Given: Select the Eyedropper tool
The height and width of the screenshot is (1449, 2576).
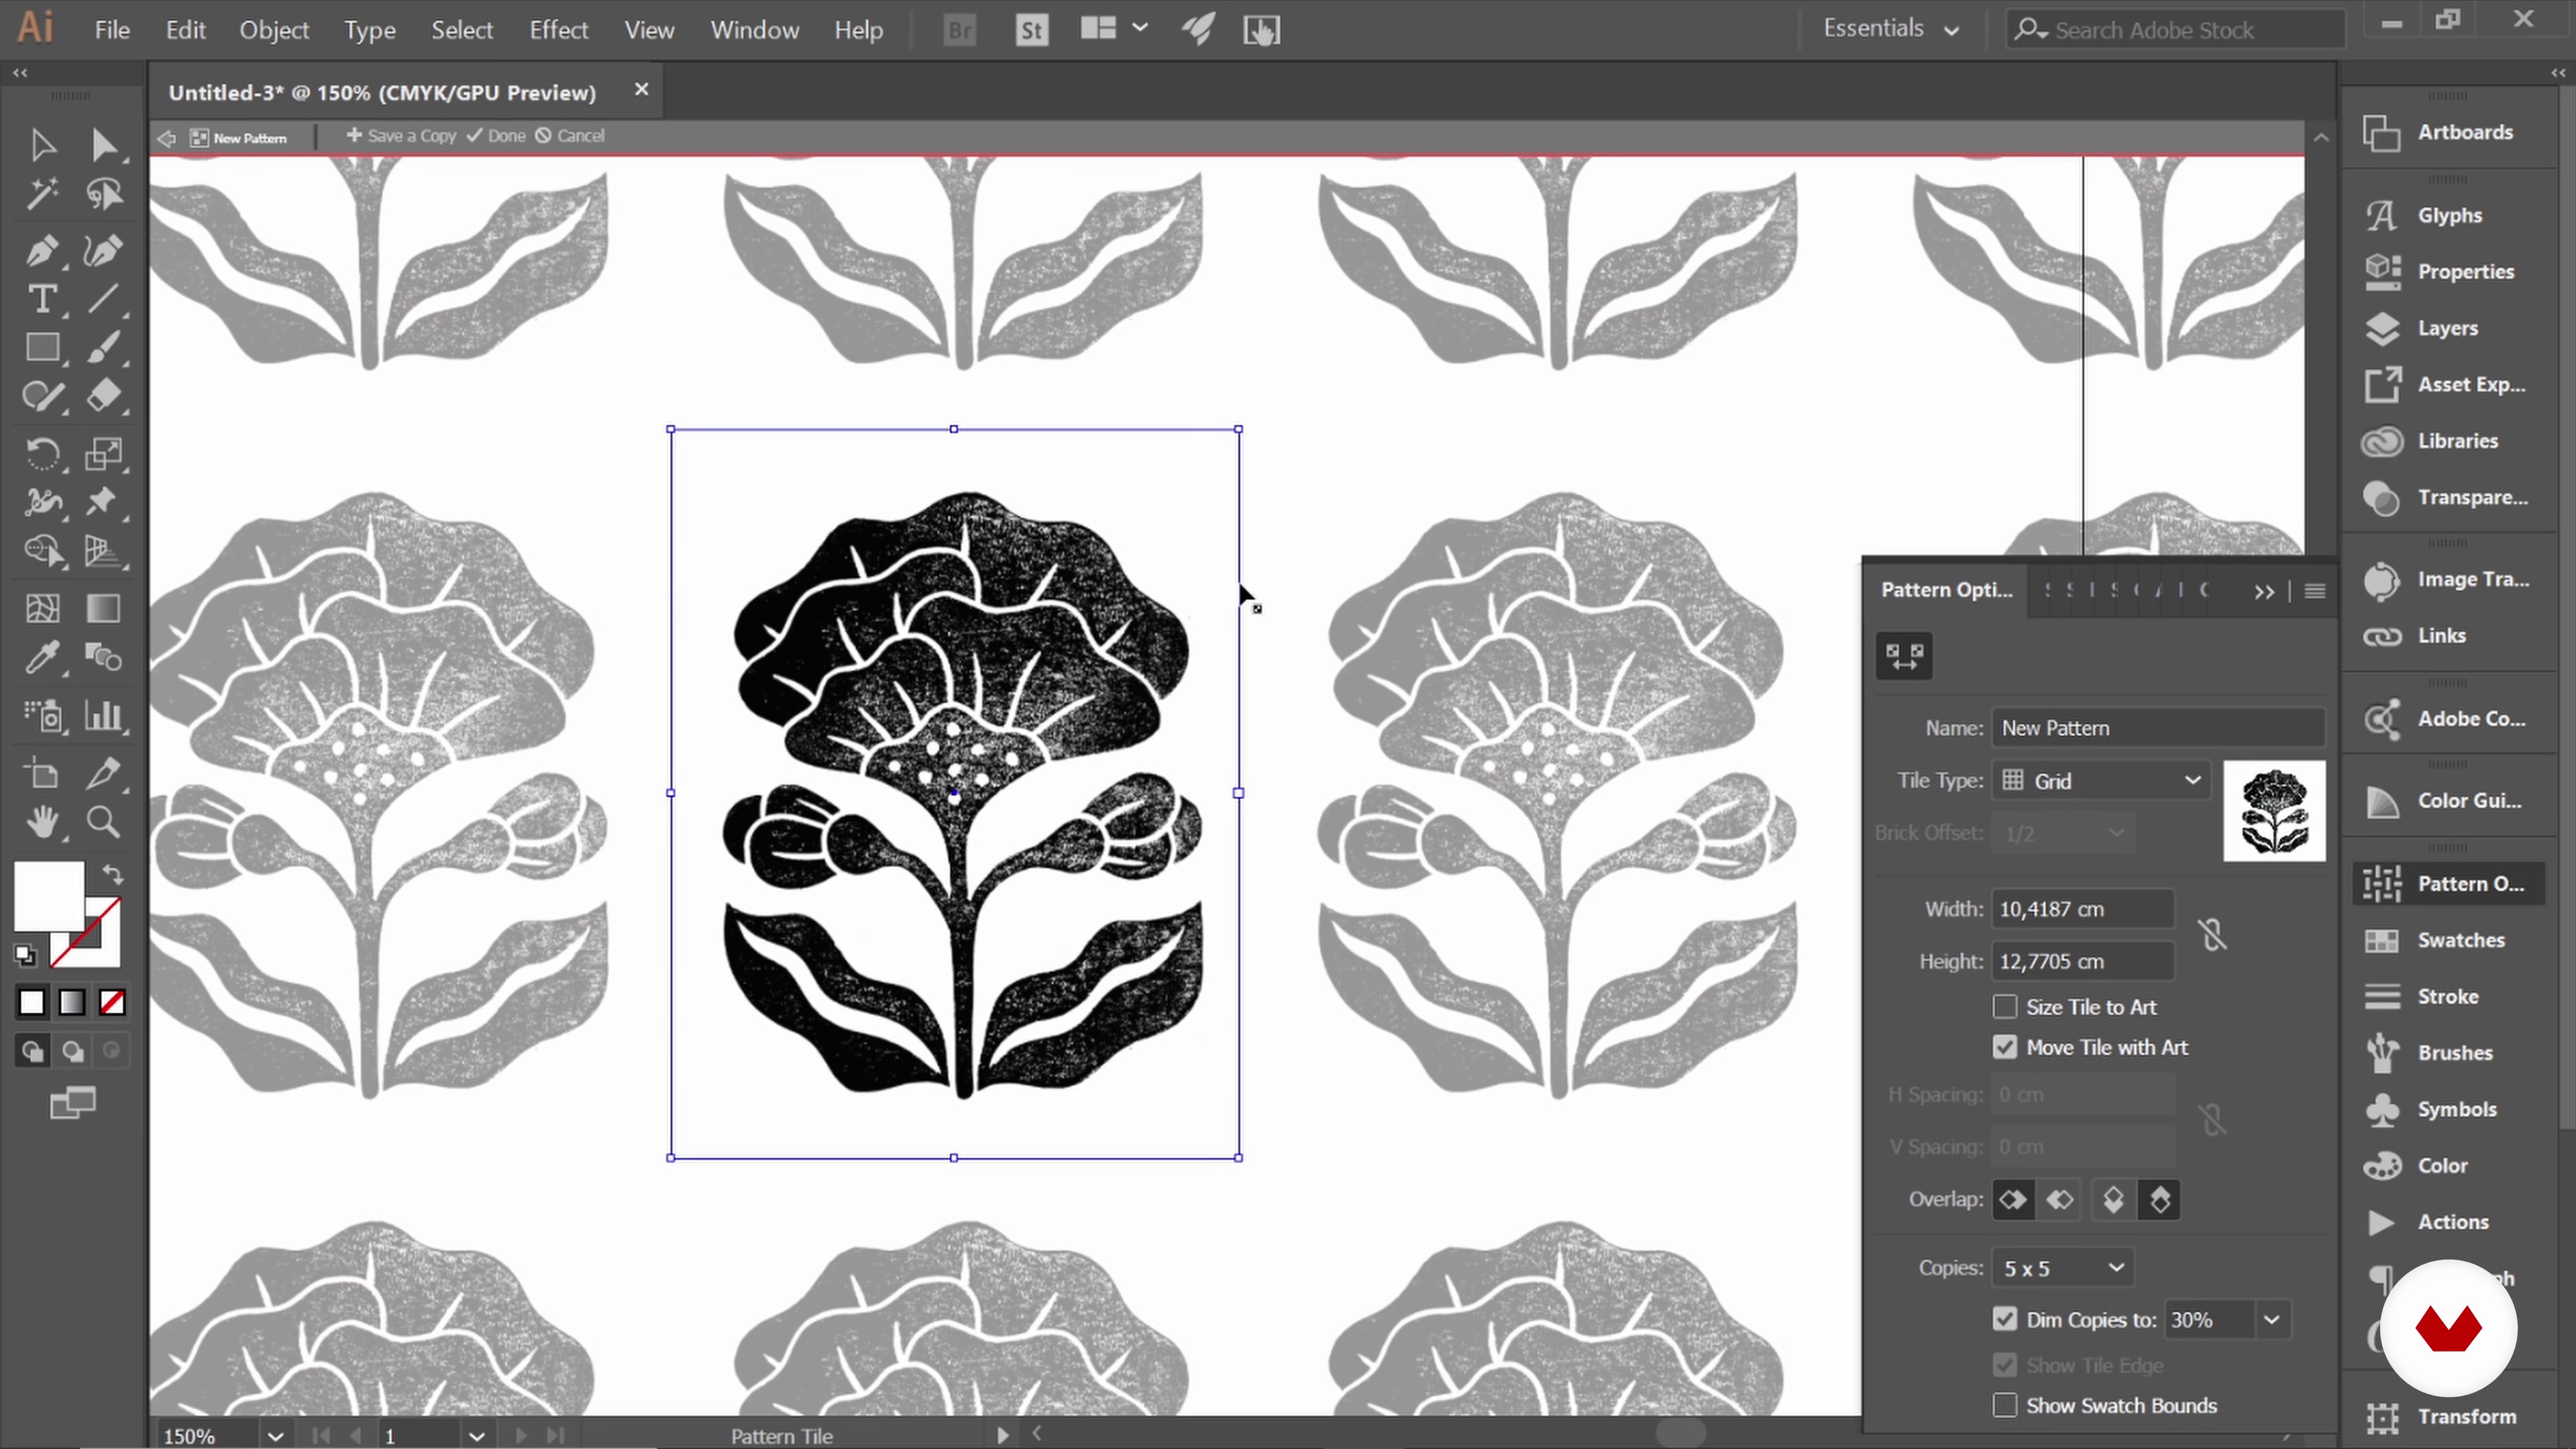Looking at the screenshot, I should click(42, 658).
